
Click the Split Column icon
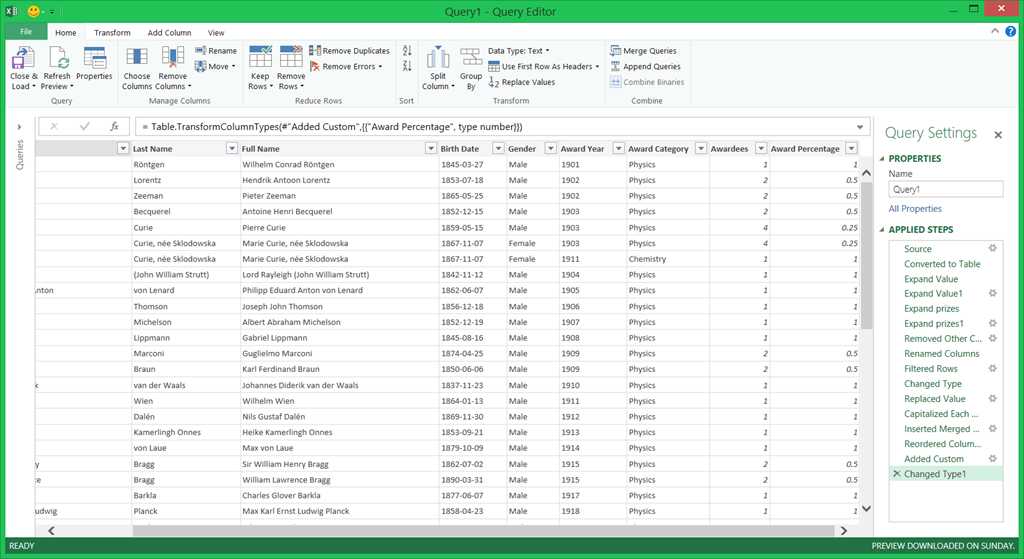coord(437,58)
